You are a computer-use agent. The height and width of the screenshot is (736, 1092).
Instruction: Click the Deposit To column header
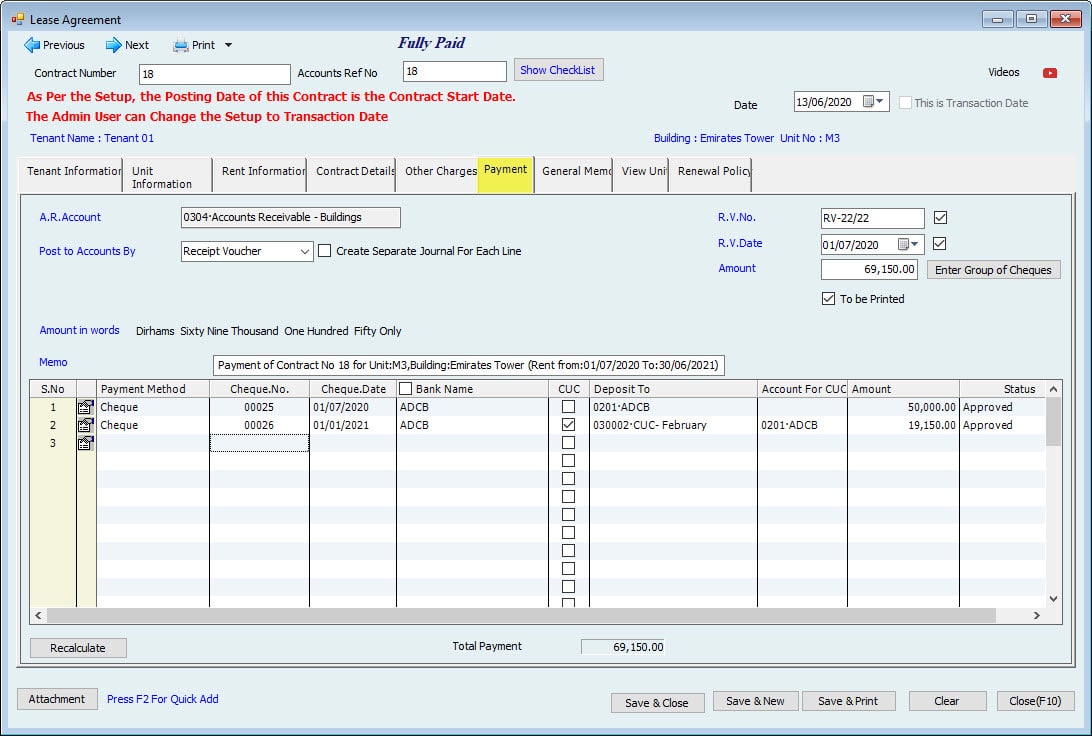click(673, 389)
